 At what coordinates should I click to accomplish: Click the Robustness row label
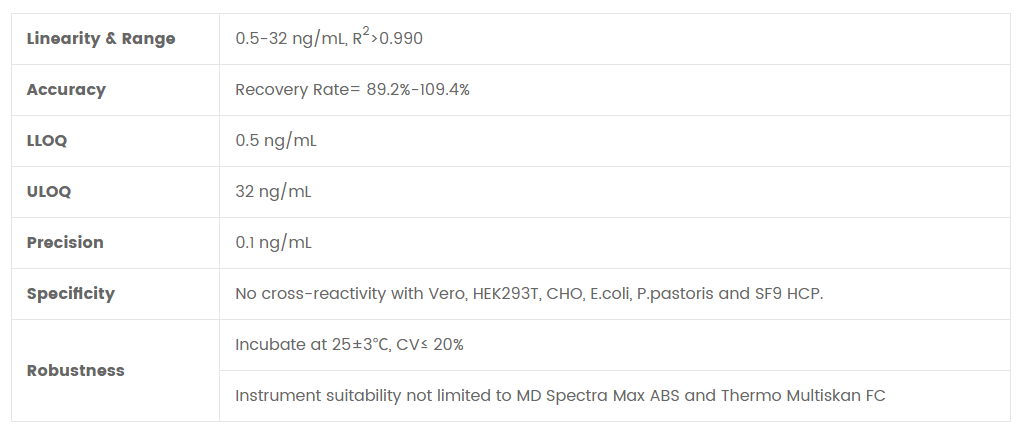(76, 370)
